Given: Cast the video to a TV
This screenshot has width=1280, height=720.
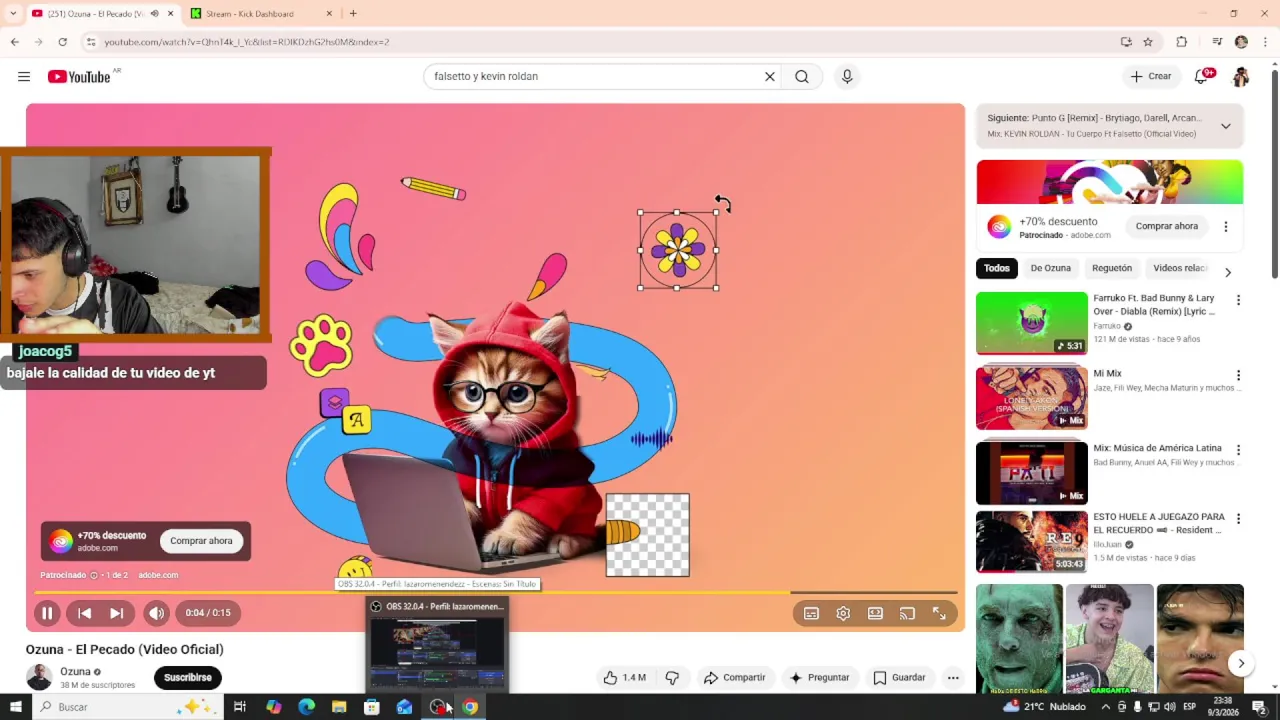Looking at the screenshot, I should pos(907,614).
